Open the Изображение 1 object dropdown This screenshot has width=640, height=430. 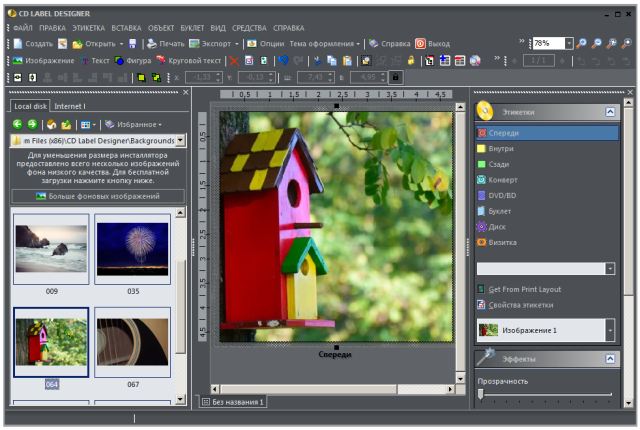[610, 329]
